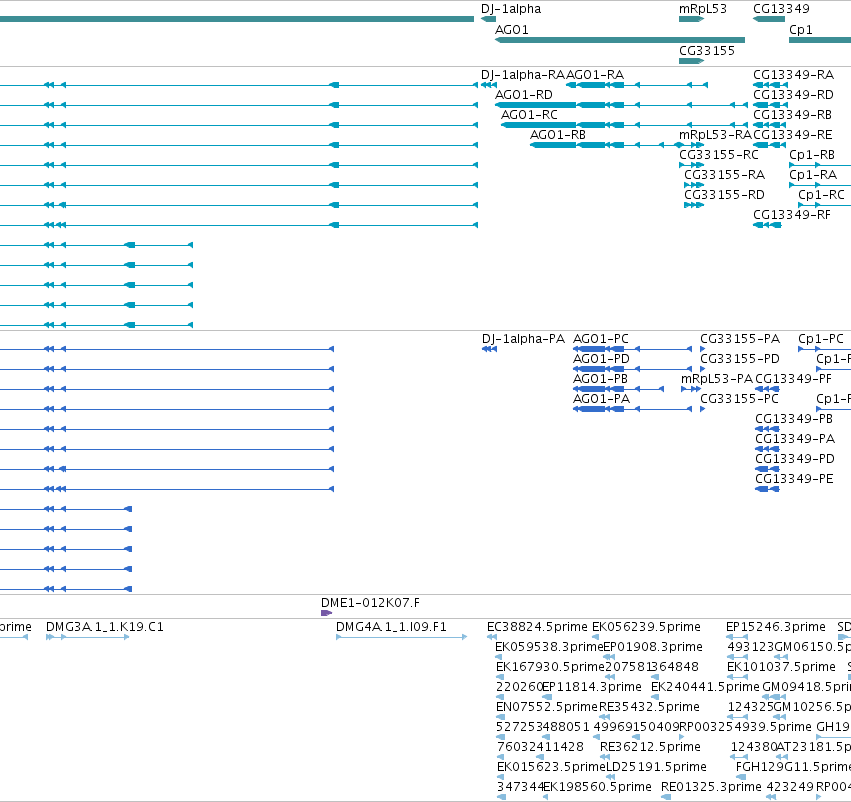Select the CG13349 gene label

781,9
